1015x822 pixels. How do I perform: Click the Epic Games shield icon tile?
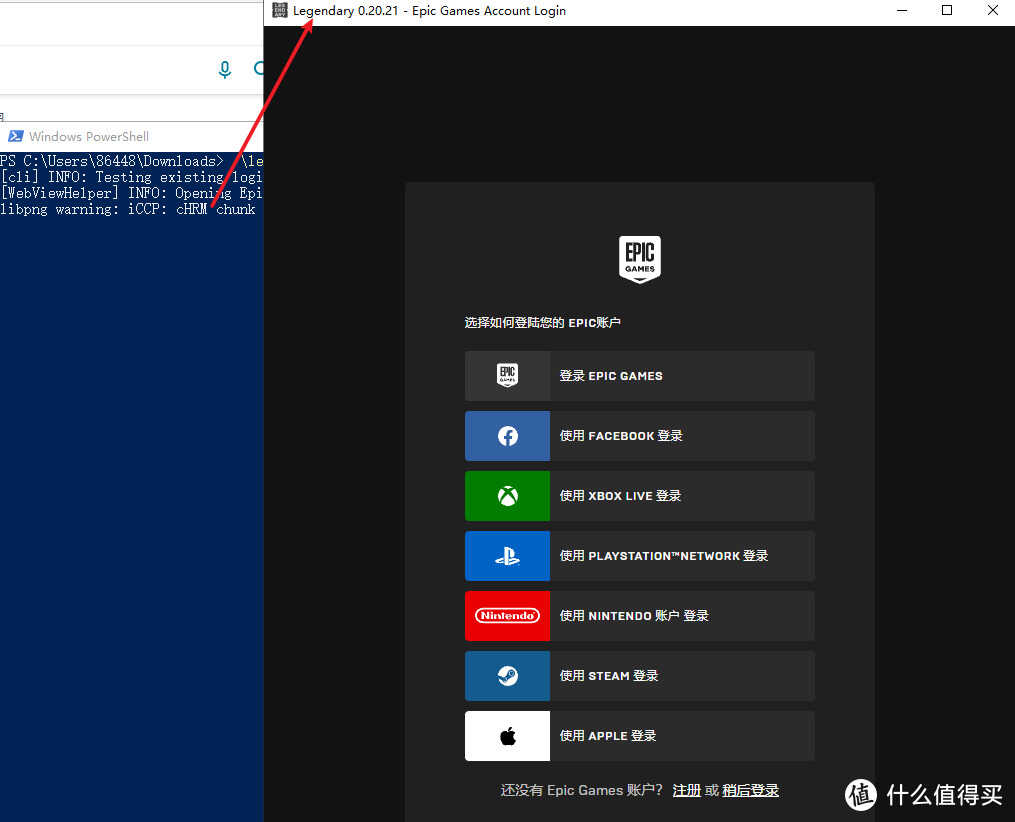[508, 375]
